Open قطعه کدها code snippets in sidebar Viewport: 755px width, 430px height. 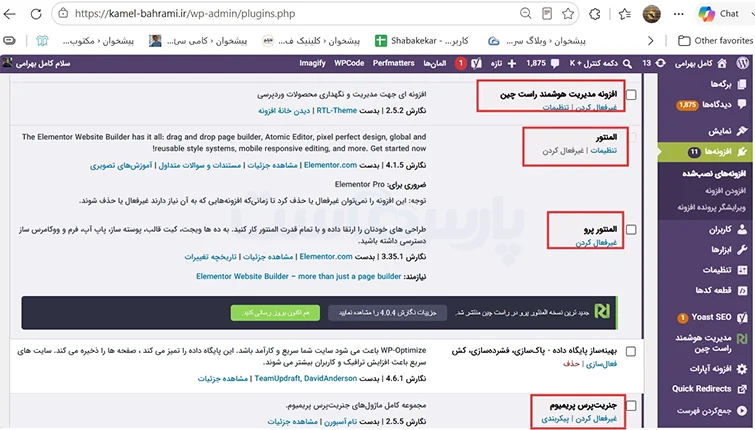click(721, 290)
